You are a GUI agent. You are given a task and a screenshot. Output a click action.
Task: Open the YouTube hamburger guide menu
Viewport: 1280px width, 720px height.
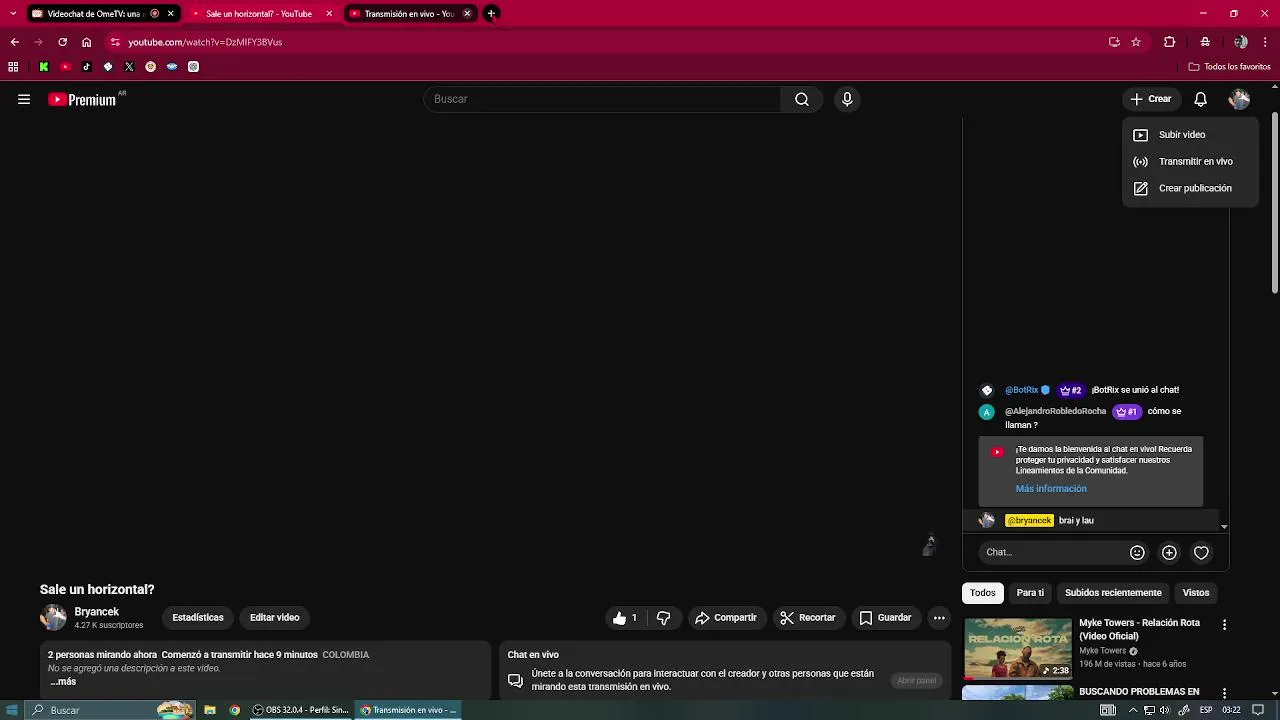point(24,99)
